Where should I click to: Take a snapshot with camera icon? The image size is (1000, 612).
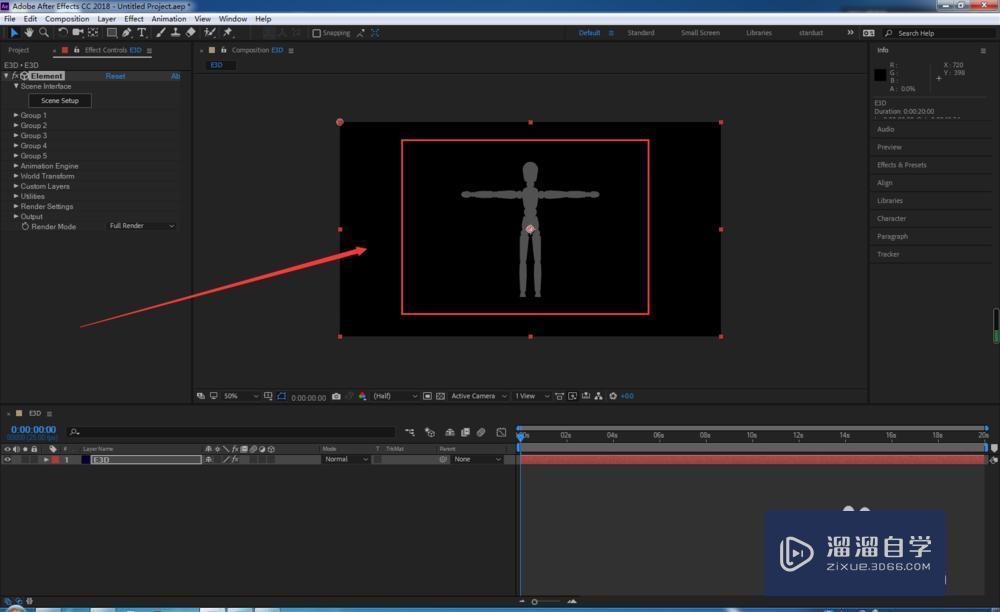tap(336, 396)
